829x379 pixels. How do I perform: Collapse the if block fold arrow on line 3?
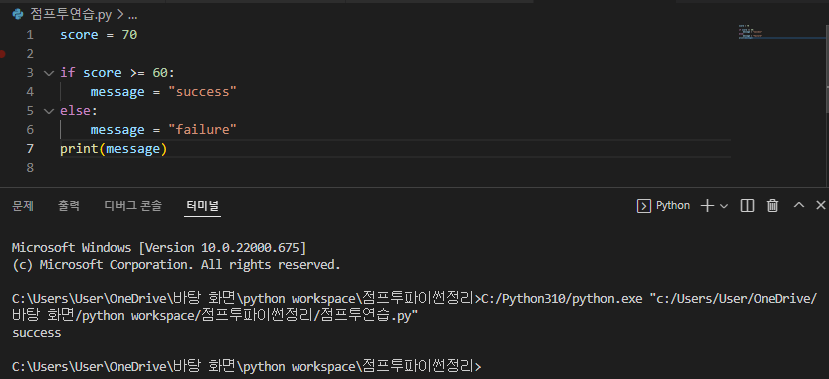click(49, 72)
